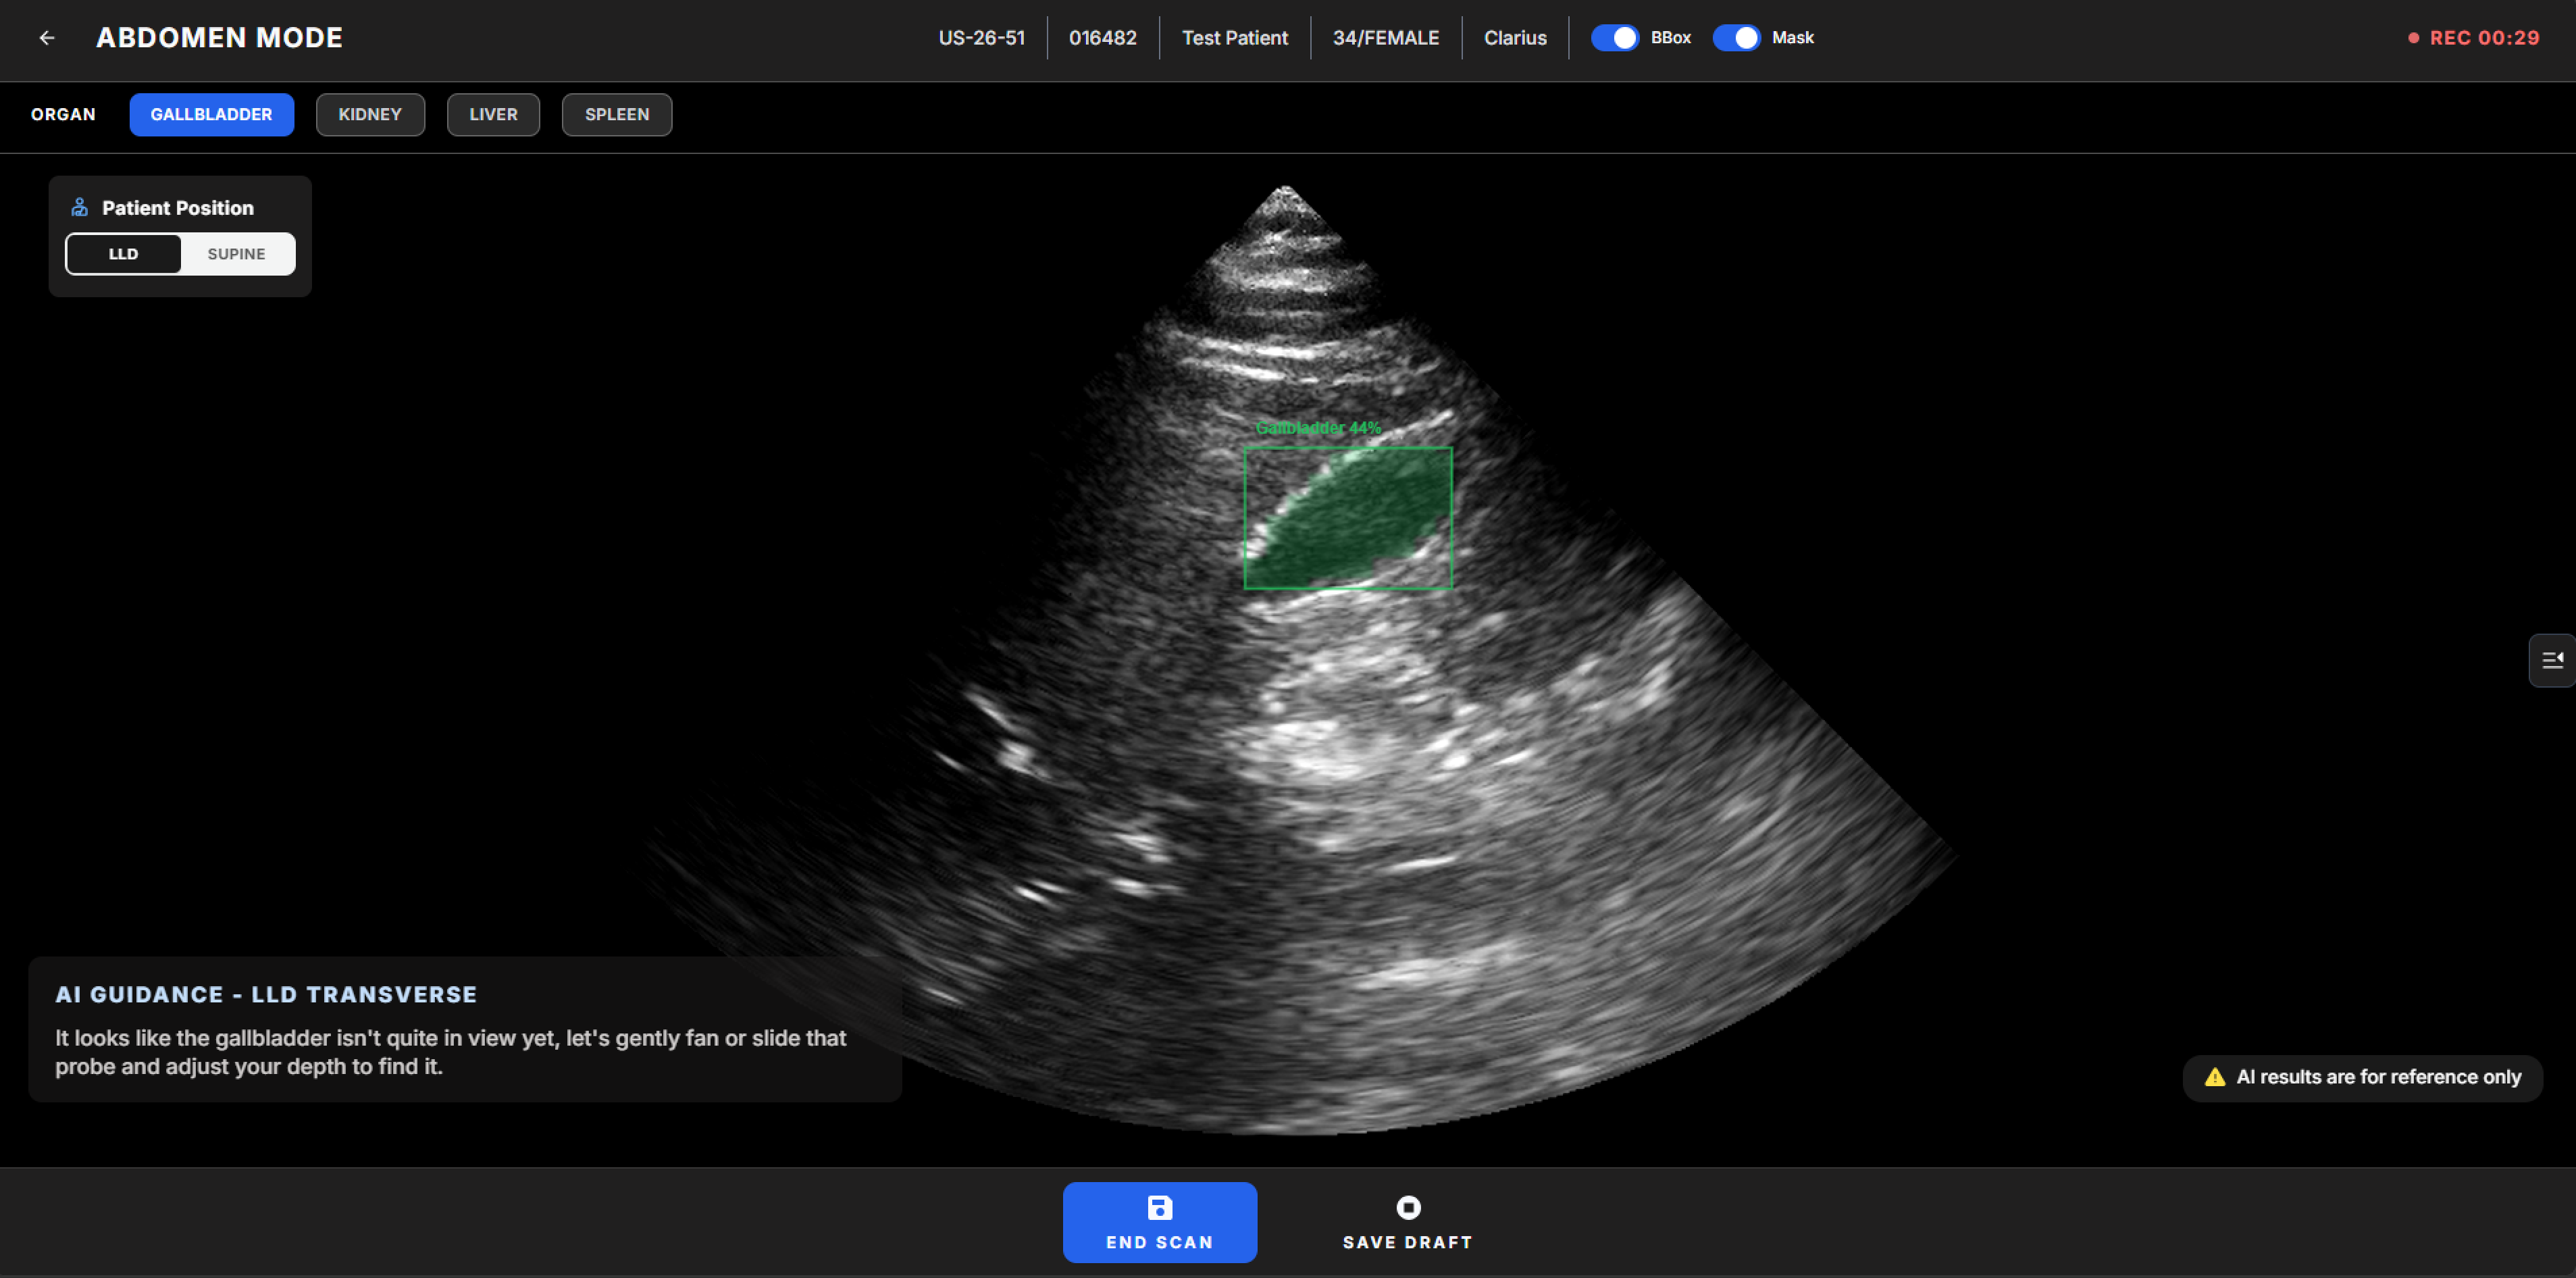Click SAVE DRAFT button

(1408, 1222)
